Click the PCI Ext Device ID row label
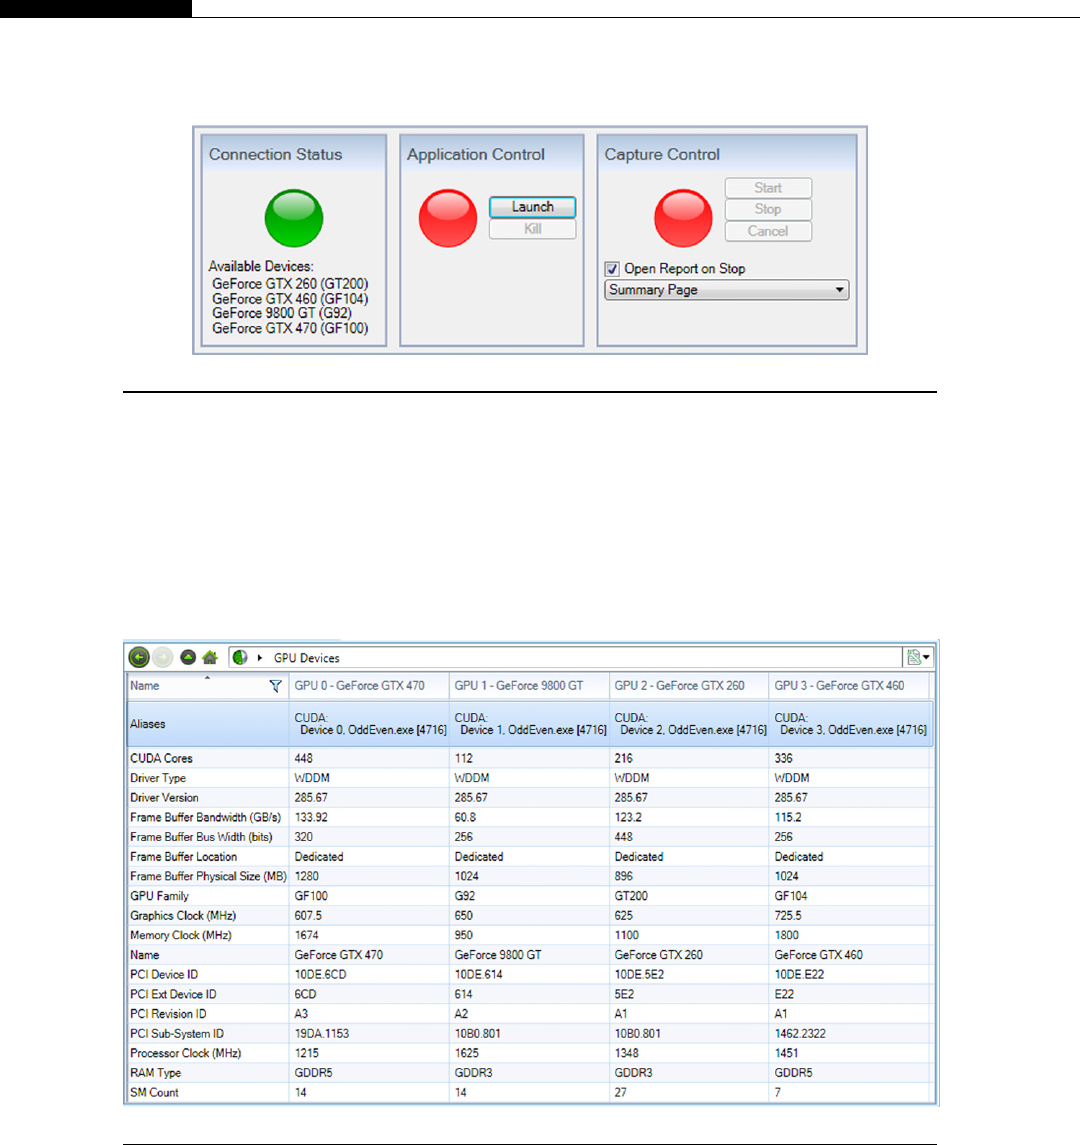Viewport: 1080px width, 1145px height. (173, 995)
